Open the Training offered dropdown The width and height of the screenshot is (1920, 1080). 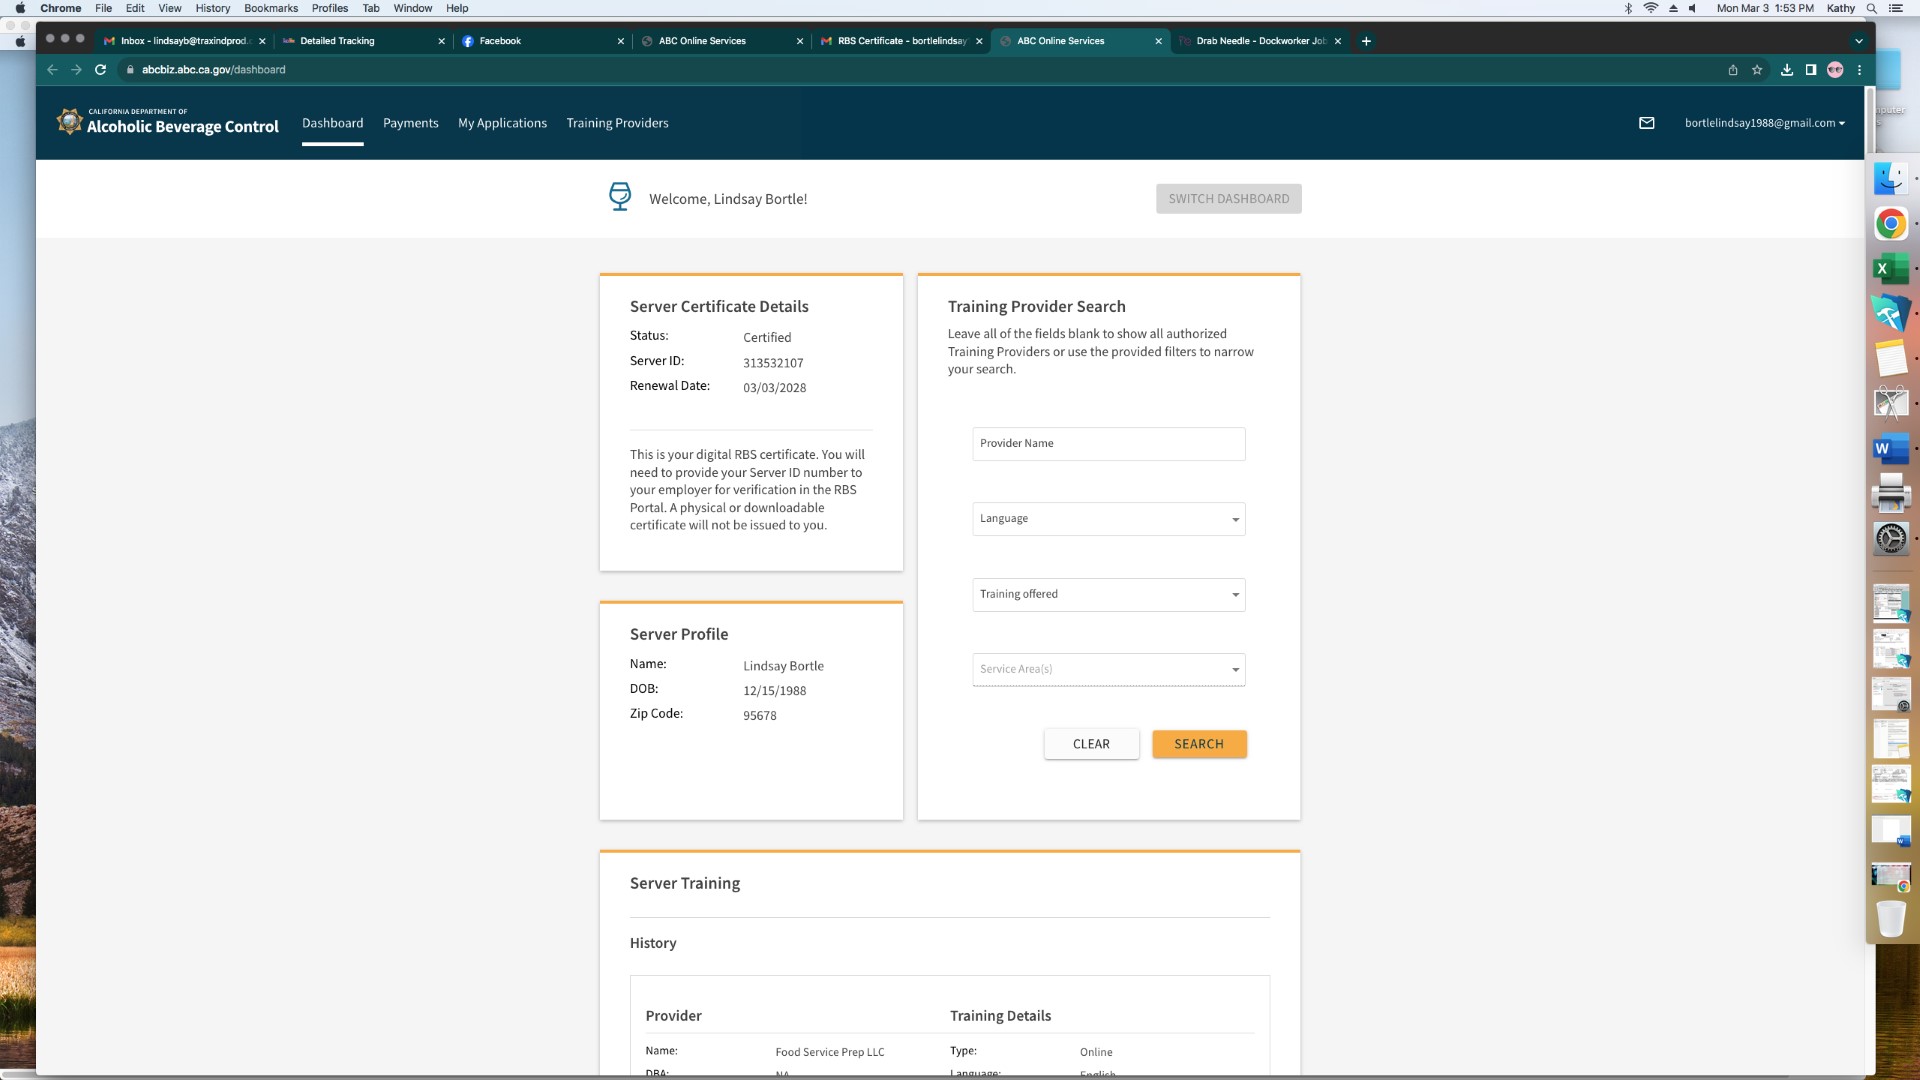pos(1108,594)
